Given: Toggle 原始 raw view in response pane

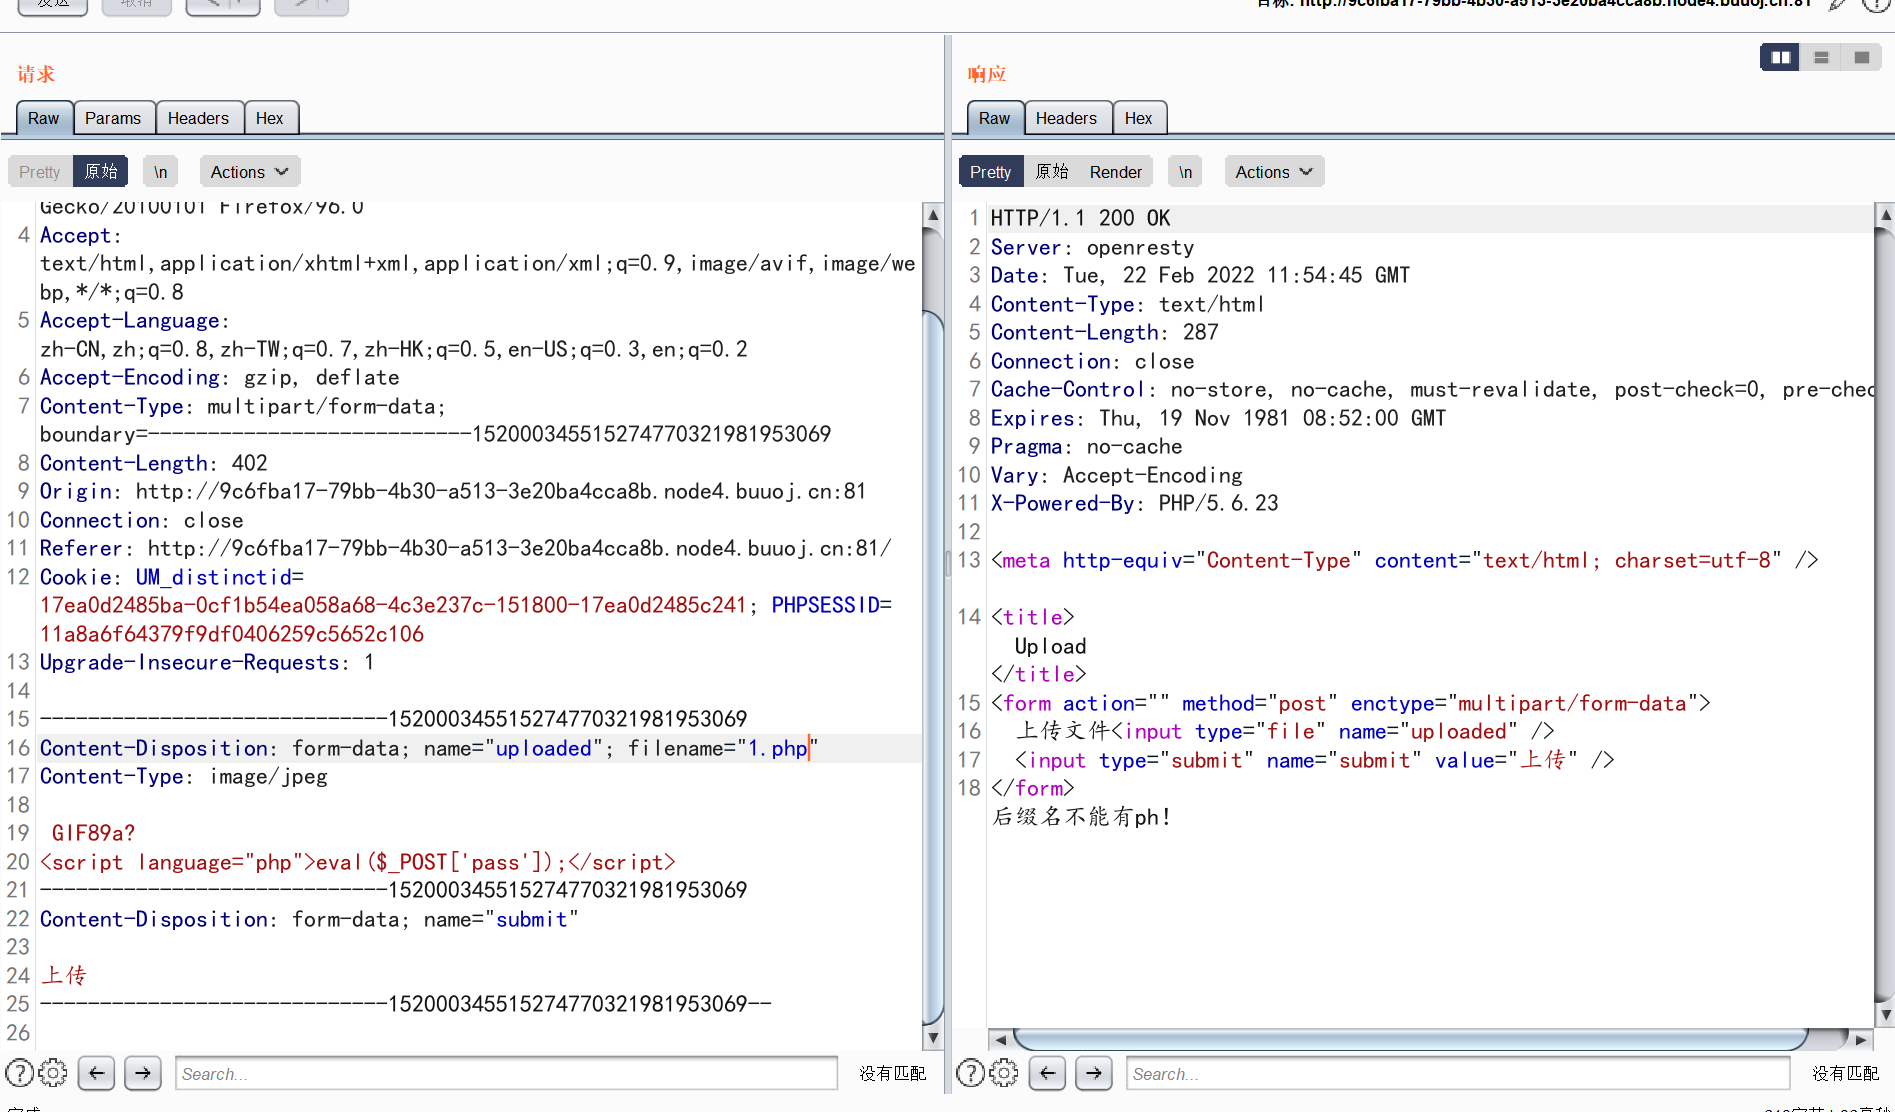Looking at the screenshot, I should pos(1052,172).
